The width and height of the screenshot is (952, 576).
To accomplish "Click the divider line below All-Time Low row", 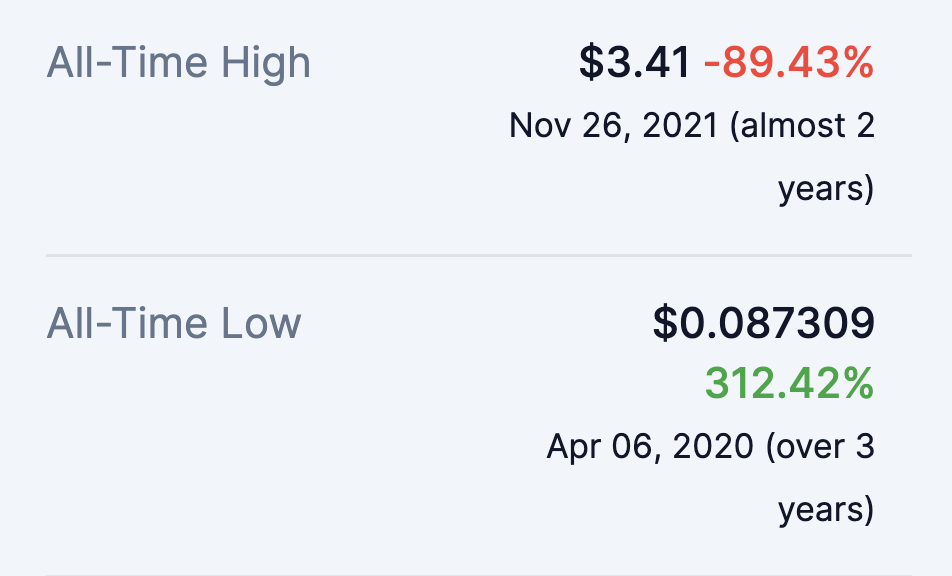I will 479,574.
